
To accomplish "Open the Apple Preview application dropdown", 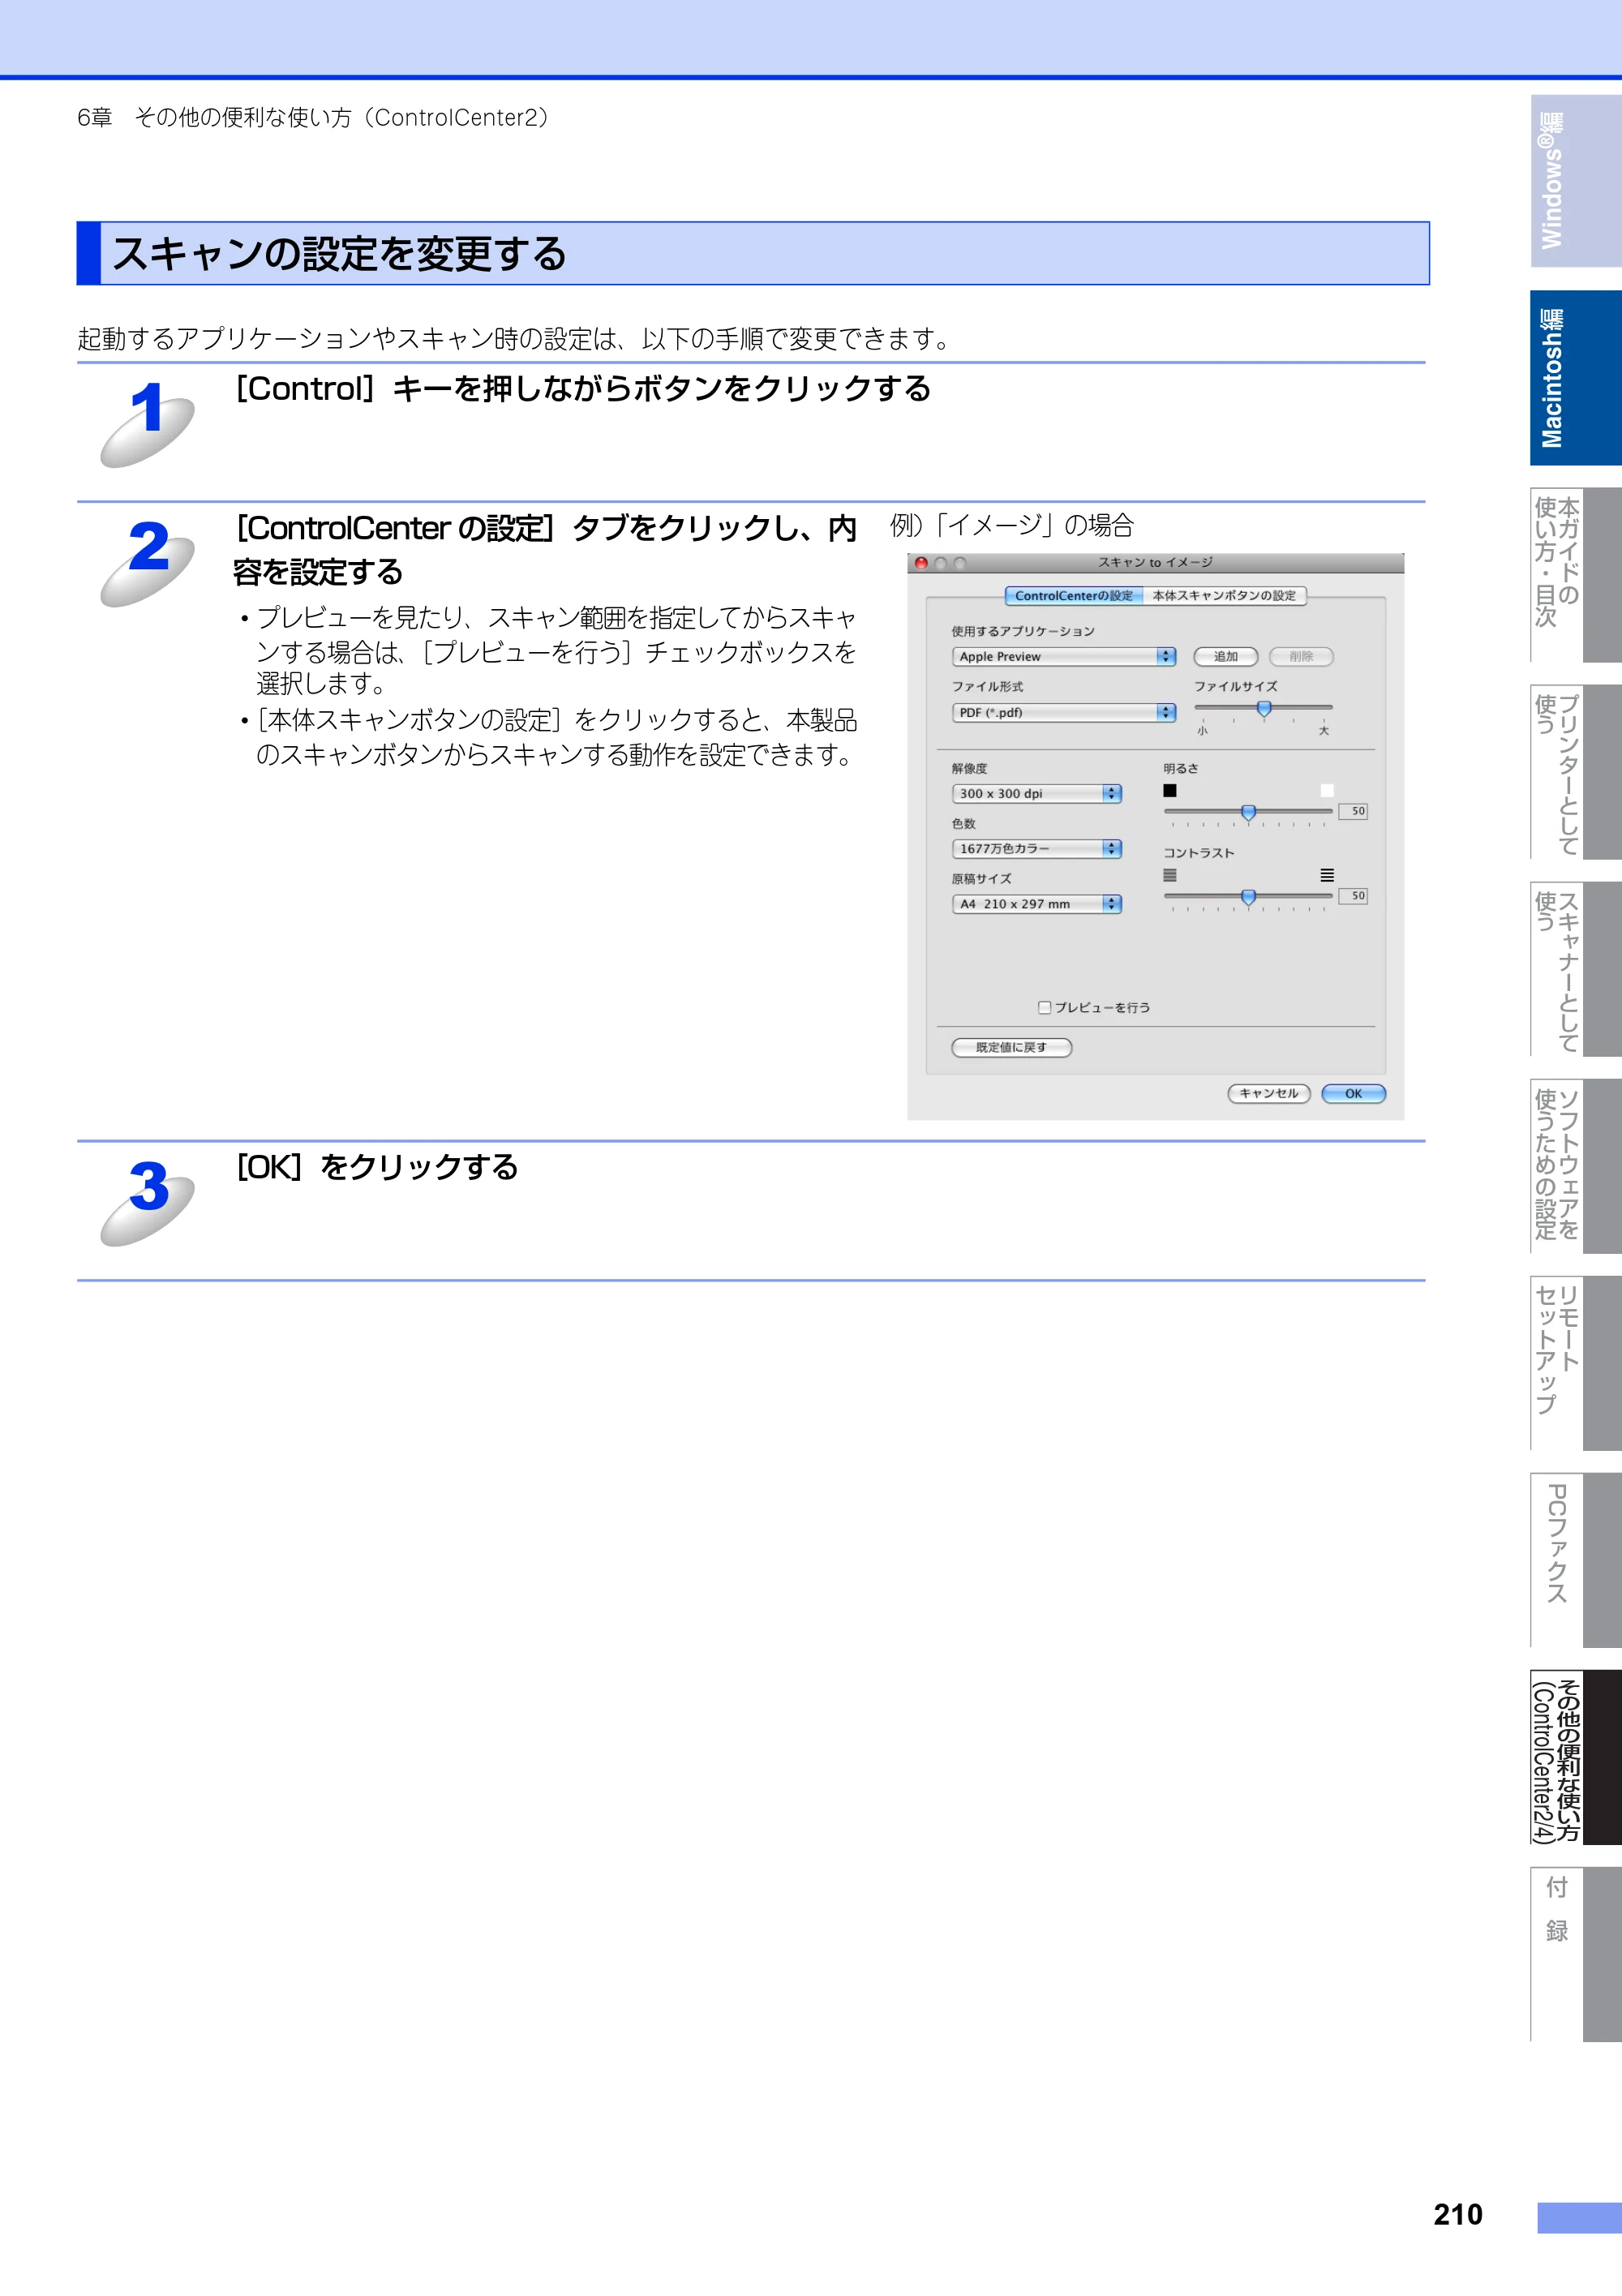I will pyautogui.click(x=1063, y=657).
